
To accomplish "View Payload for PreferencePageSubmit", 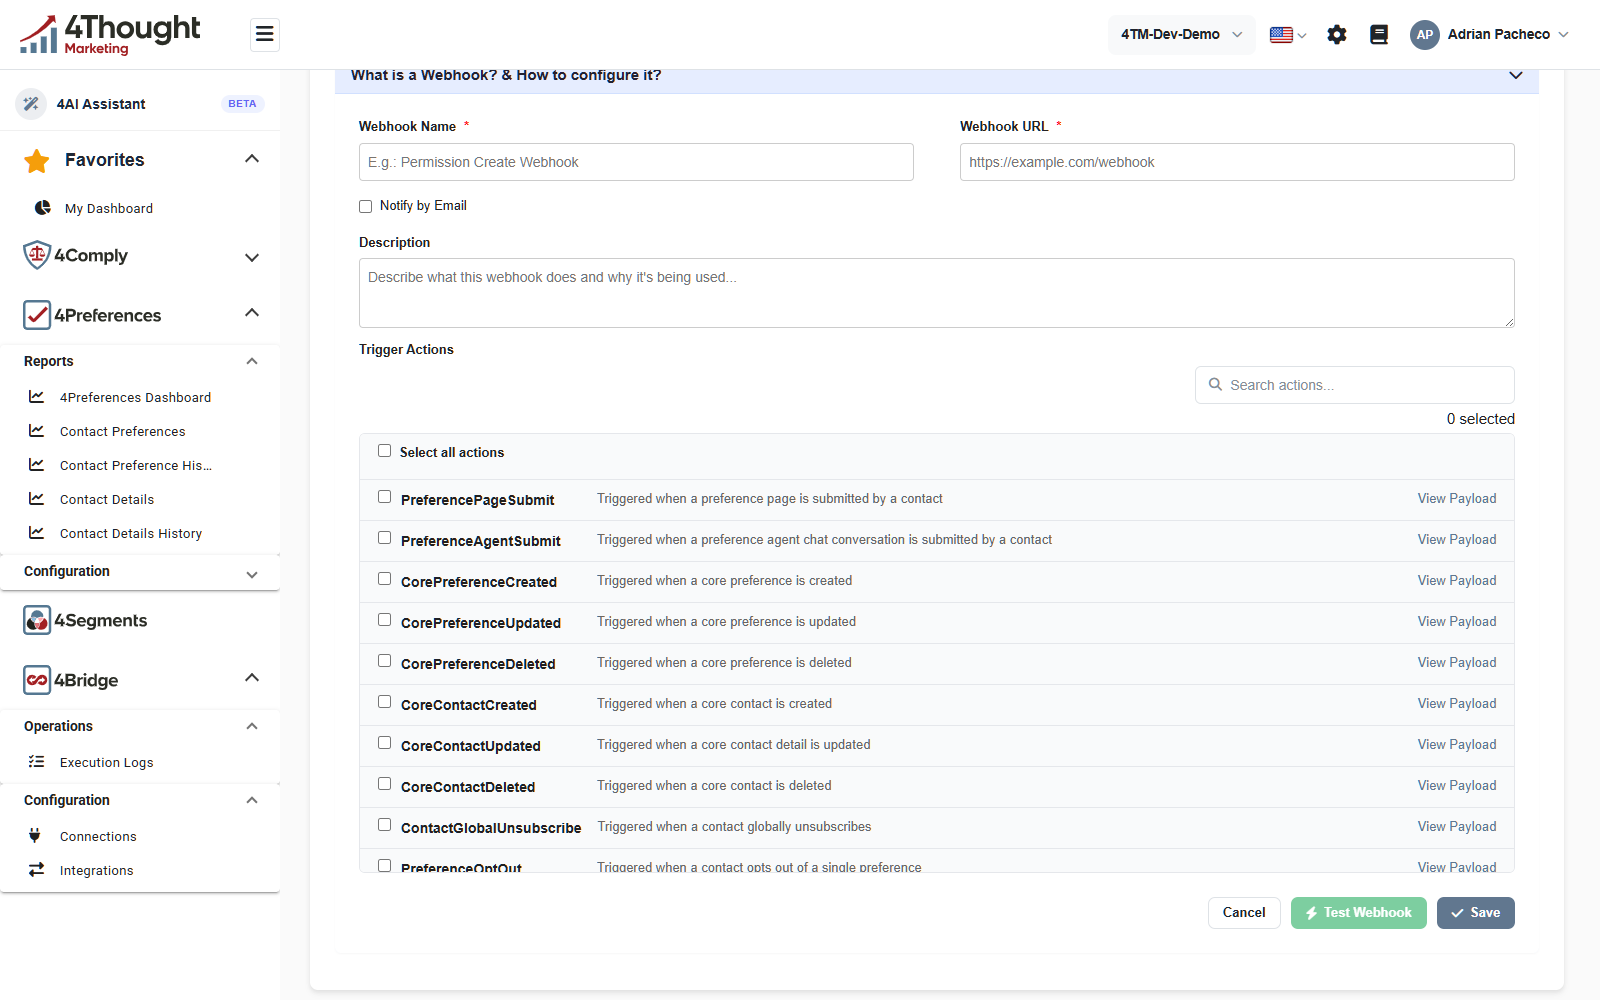I will tap(1457, 499).
